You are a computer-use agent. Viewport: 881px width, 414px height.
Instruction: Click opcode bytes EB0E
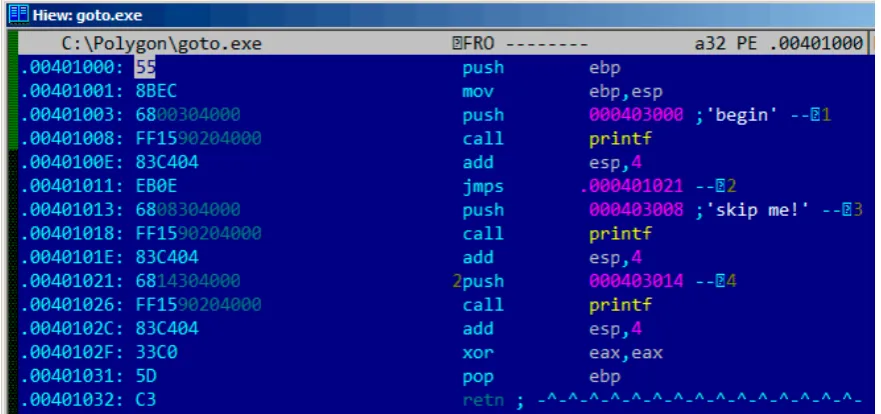pyautogui.click(x=156, y=186)
